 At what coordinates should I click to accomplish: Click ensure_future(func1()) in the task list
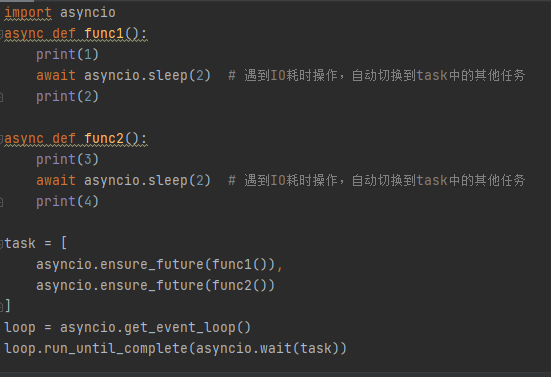click(187, 265)
